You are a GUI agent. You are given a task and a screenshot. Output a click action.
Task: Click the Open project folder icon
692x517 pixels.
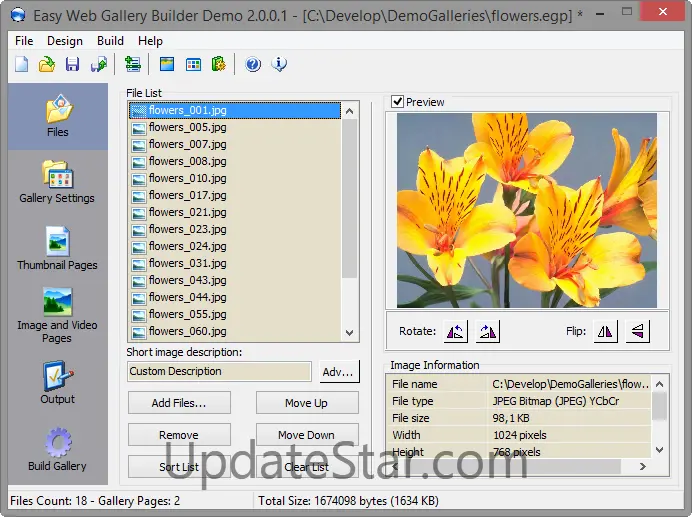point(46,65)
